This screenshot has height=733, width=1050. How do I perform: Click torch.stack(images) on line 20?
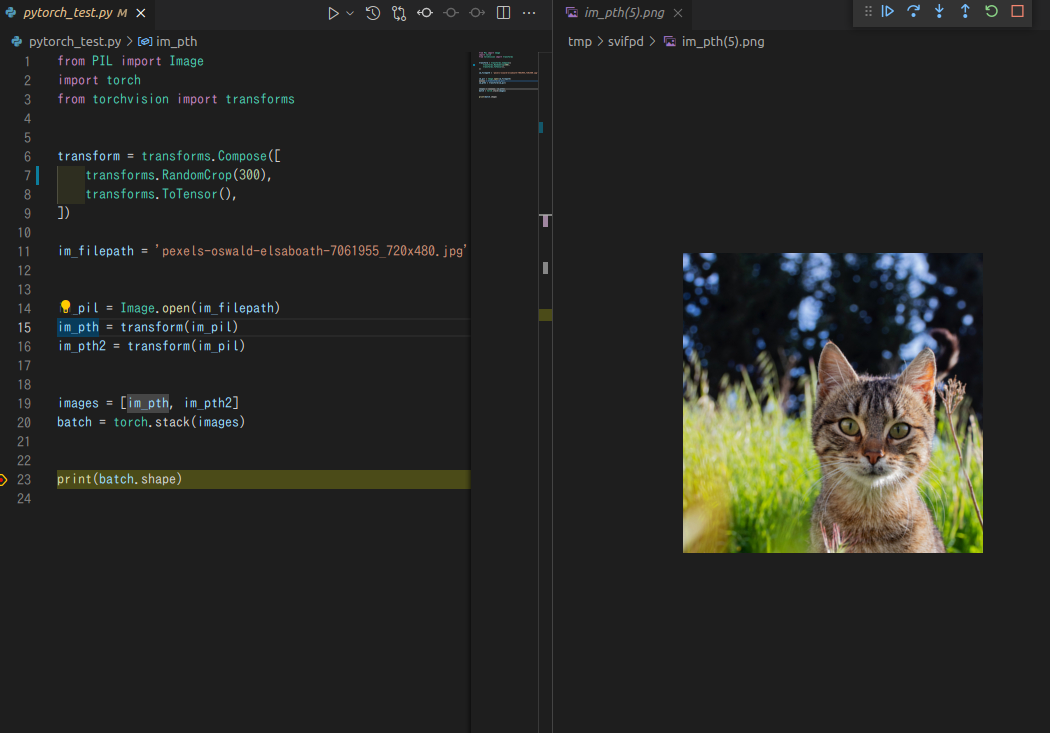coord(179,422)
